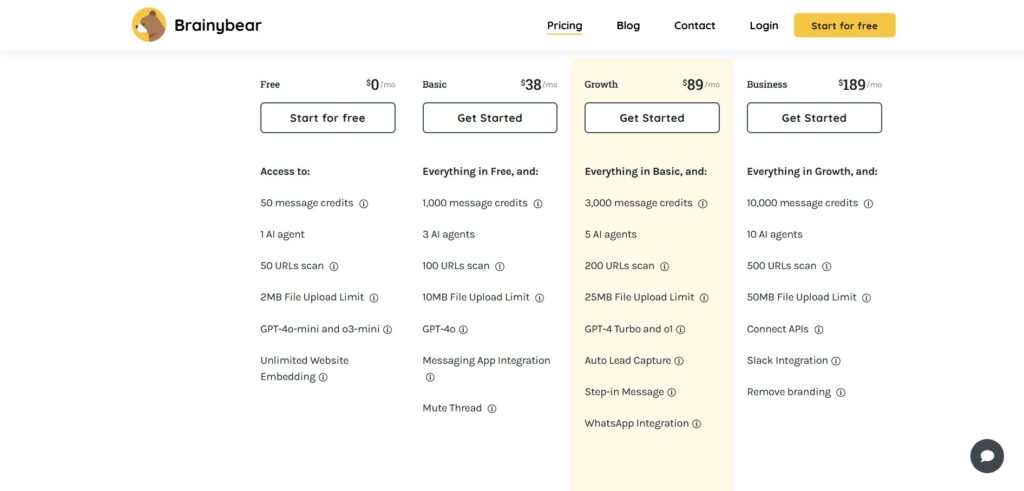This screenshot has height=491, width=1024.
Task: Show info icon for Mute Thread
Action: tap(492, 409)
